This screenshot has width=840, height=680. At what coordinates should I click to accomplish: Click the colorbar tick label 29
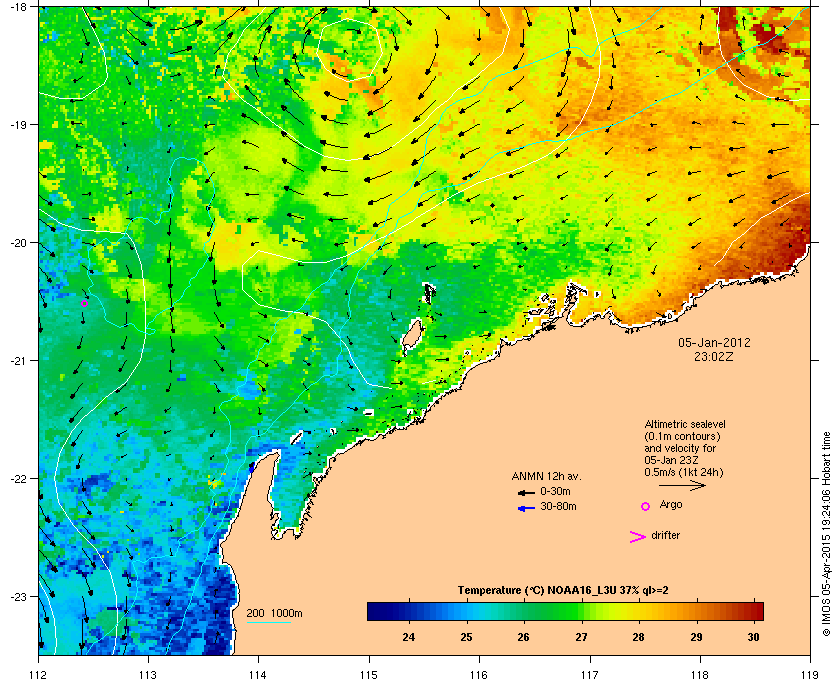pos(696,637)
